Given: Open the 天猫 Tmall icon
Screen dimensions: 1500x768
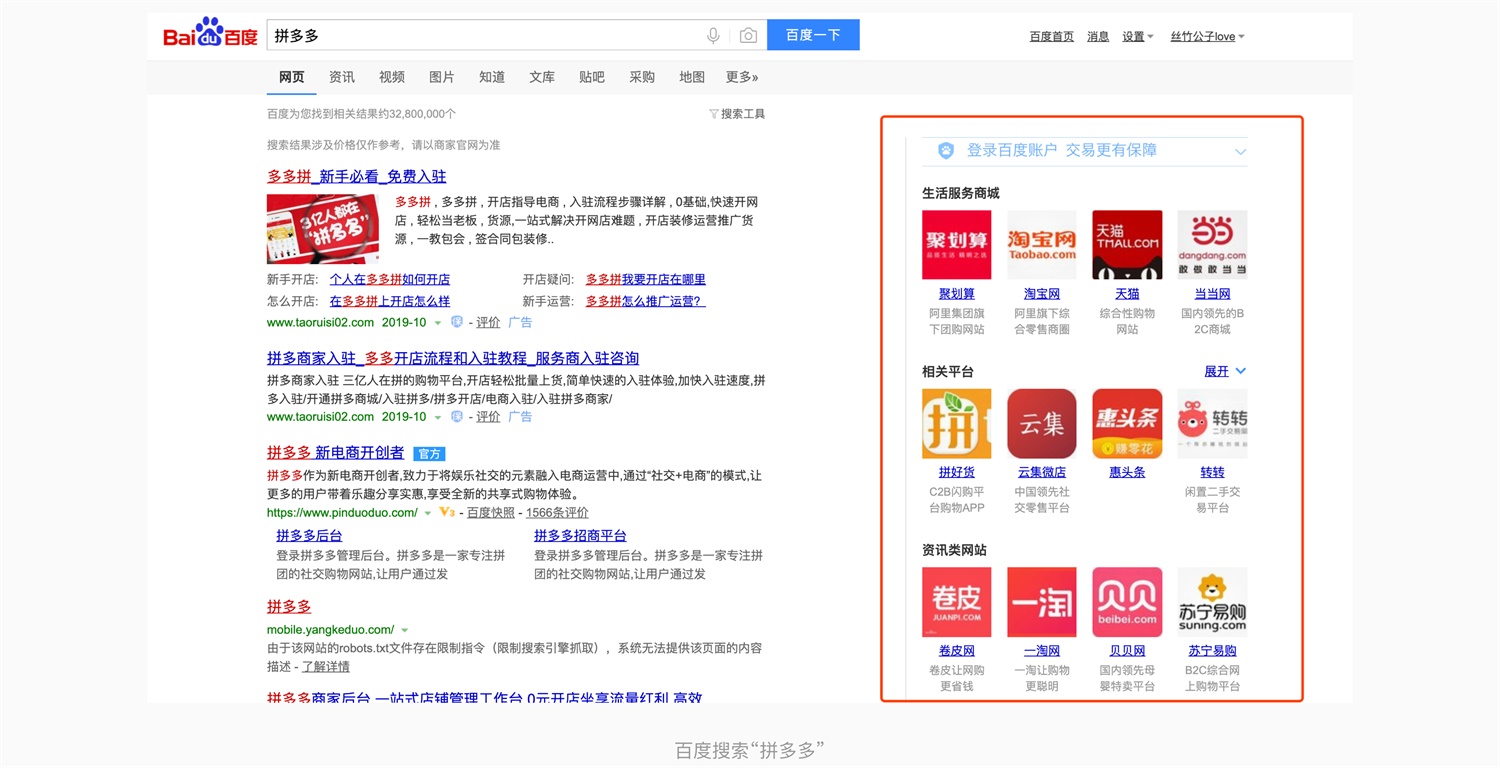Looking at the screenshot, I should coord(1127,245).
